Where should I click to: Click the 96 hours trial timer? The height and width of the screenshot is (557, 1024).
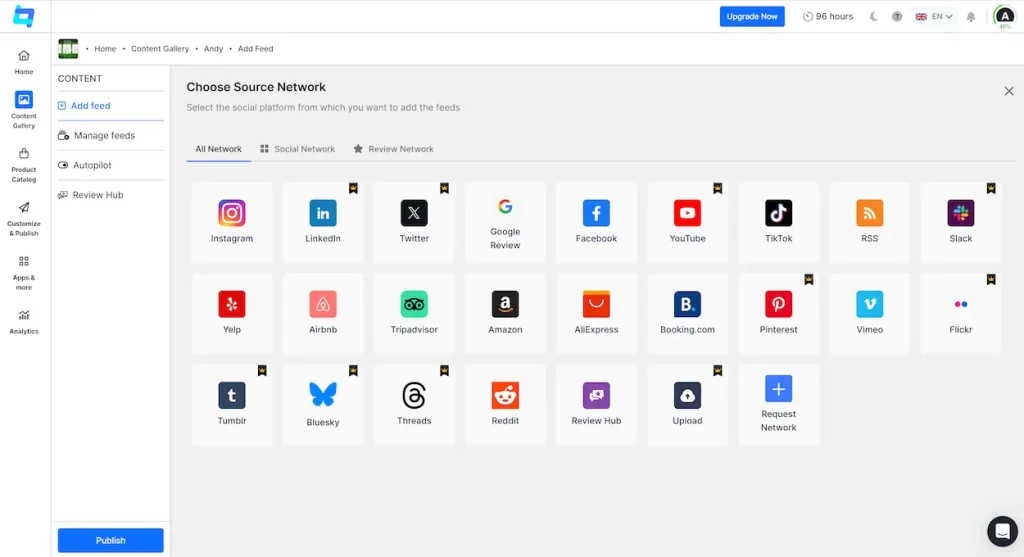(x=827, y=16)
